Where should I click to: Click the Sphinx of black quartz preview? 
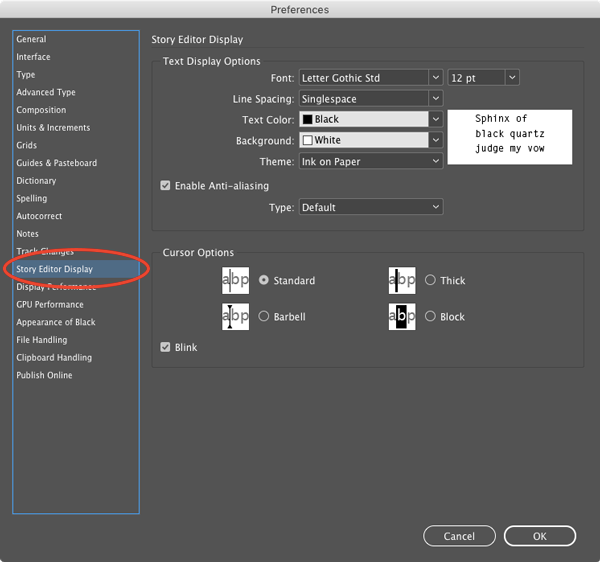coord(510,137)
